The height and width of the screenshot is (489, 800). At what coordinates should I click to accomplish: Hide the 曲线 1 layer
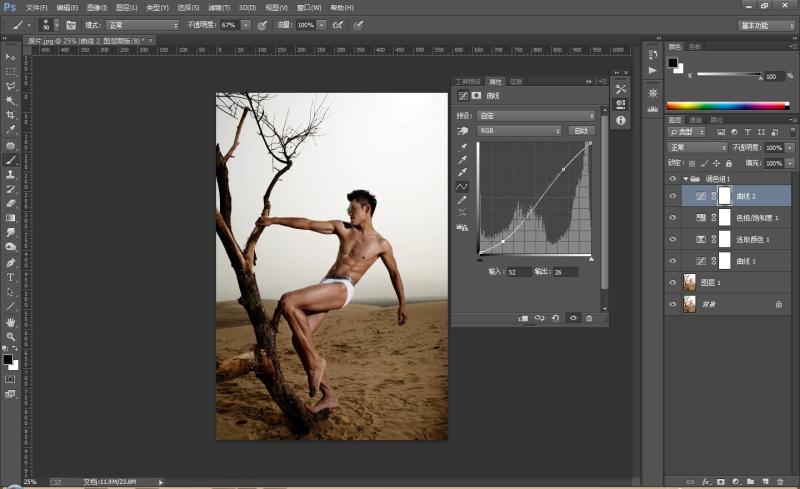[672, 261]
